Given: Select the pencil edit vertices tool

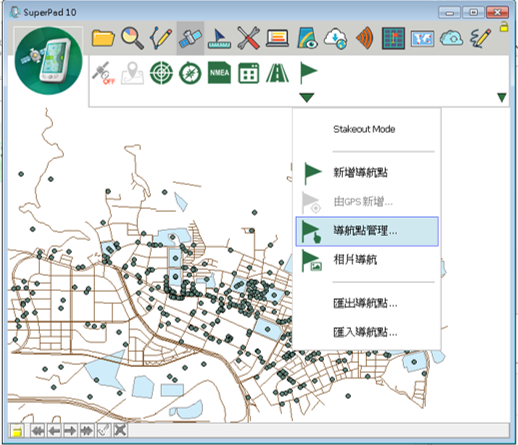Looking at the screenshot, I should click(161, 38).
